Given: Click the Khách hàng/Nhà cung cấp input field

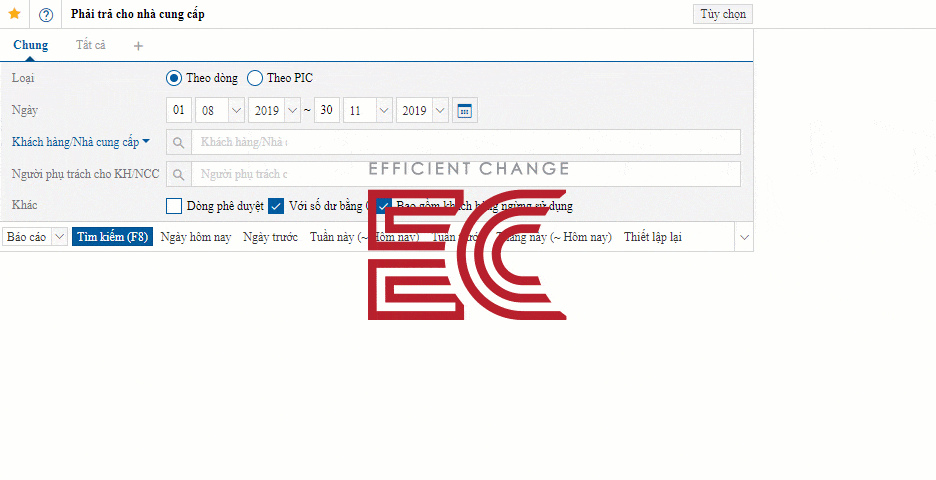Looking at the screenshot, I should click(x=466, y=142).
